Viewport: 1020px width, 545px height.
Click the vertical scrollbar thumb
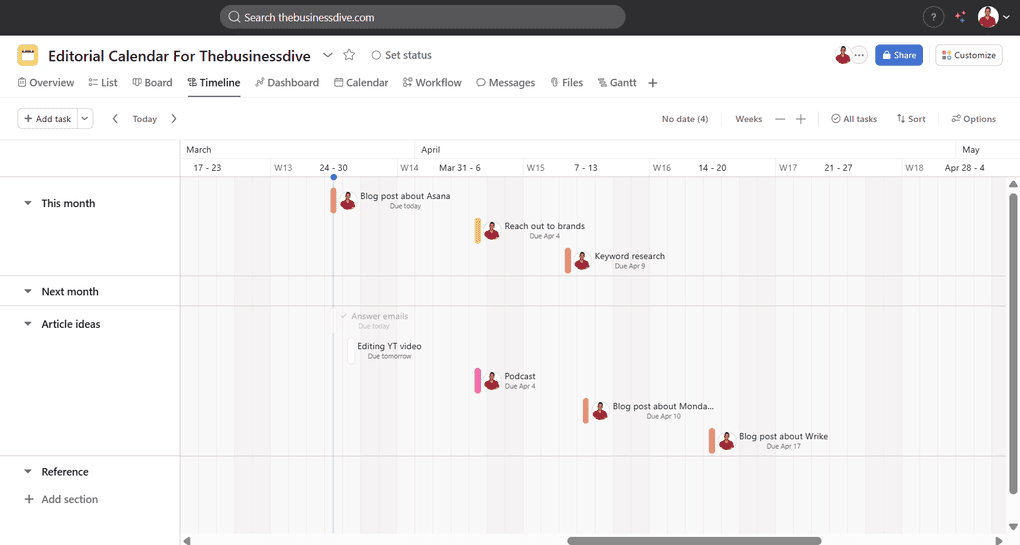tap(1013, 343)
